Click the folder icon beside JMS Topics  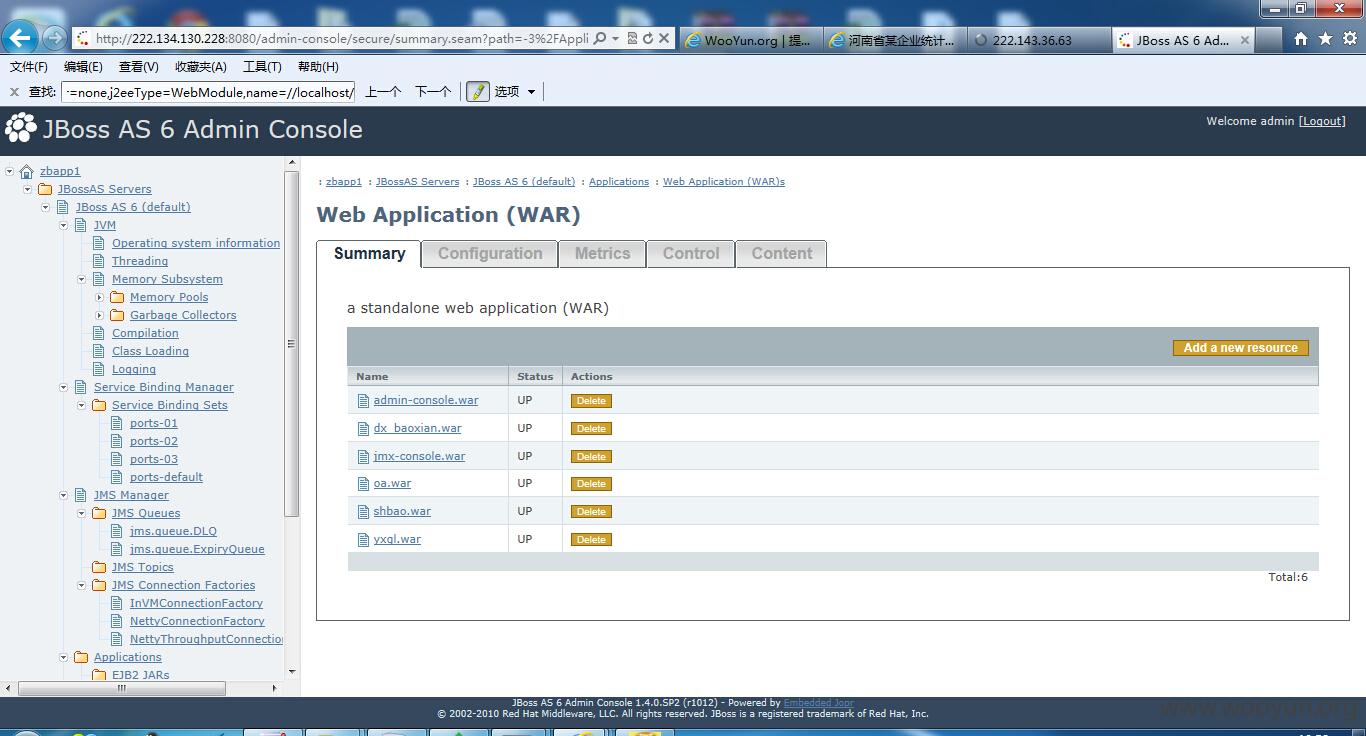coord(99,568)
